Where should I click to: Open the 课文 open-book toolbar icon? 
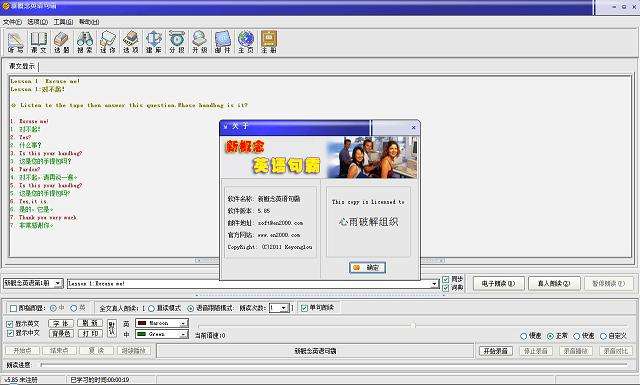(x=39, y=42)
